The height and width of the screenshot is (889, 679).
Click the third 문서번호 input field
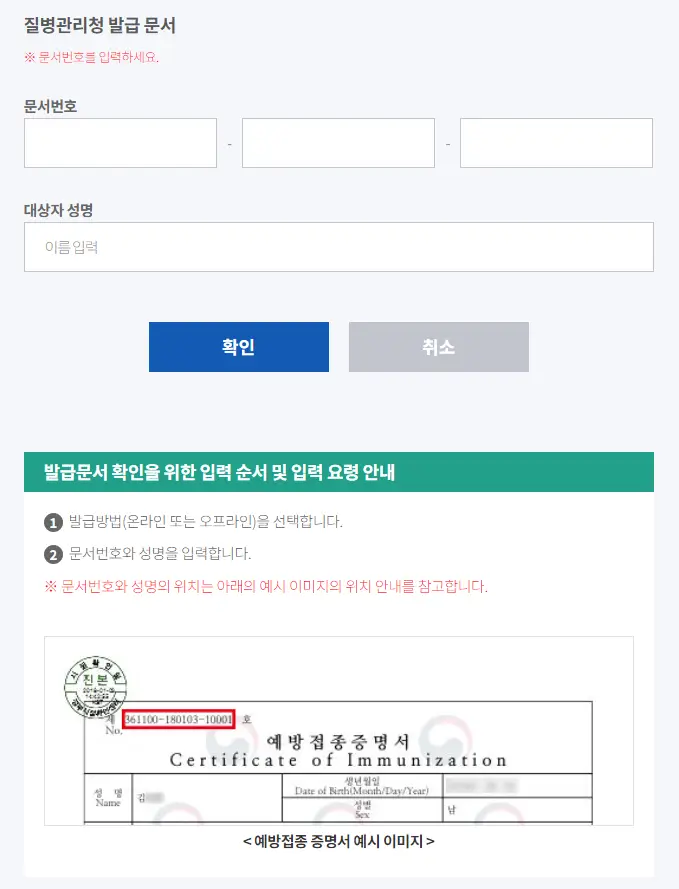pyautogui.click(x=556, y=142)
